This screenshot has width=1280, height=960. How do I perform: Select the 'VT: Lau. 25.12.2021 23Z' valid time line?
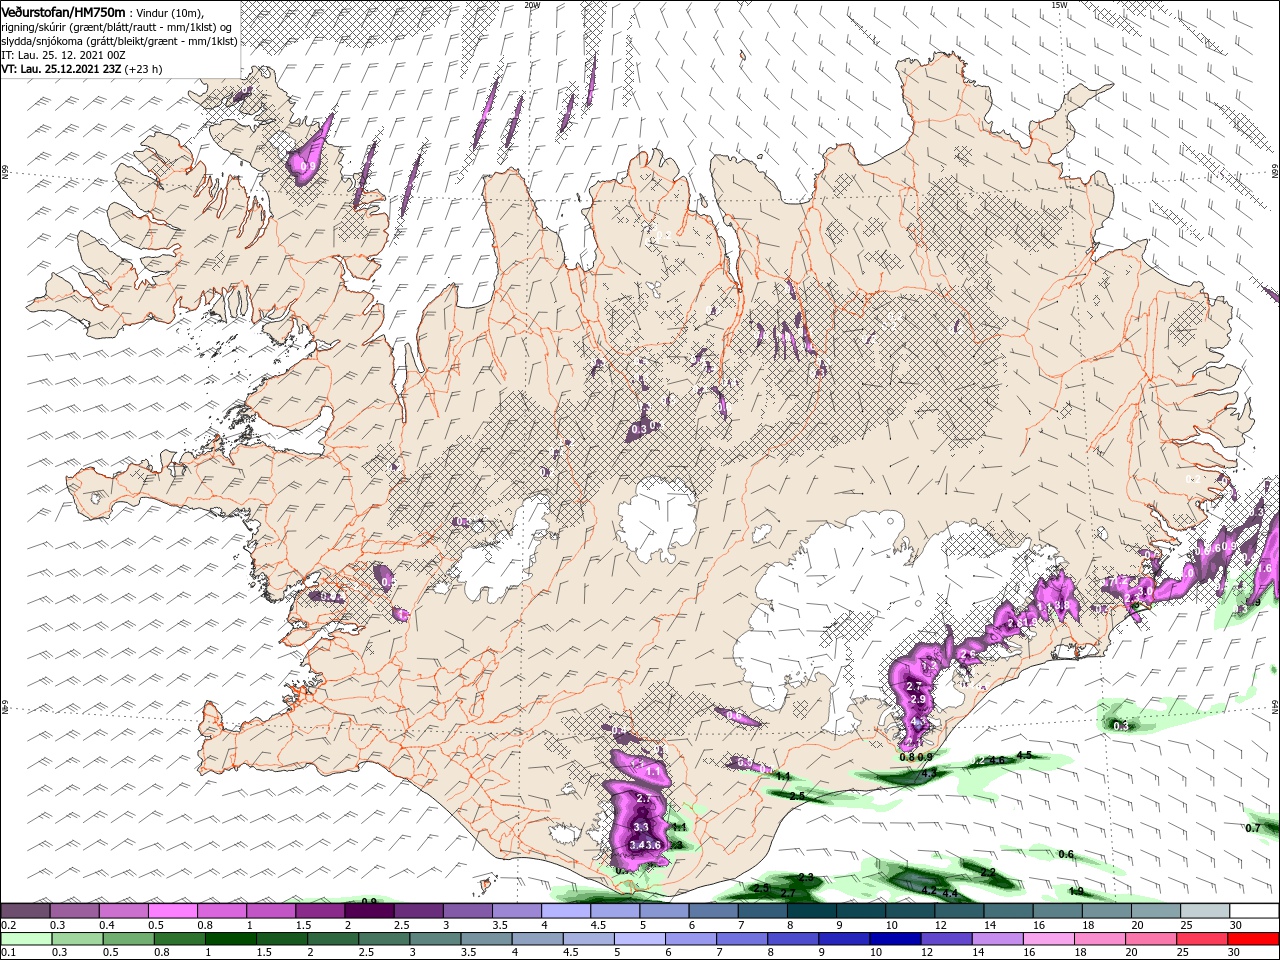pyautogui.click(x=60, y=69)
